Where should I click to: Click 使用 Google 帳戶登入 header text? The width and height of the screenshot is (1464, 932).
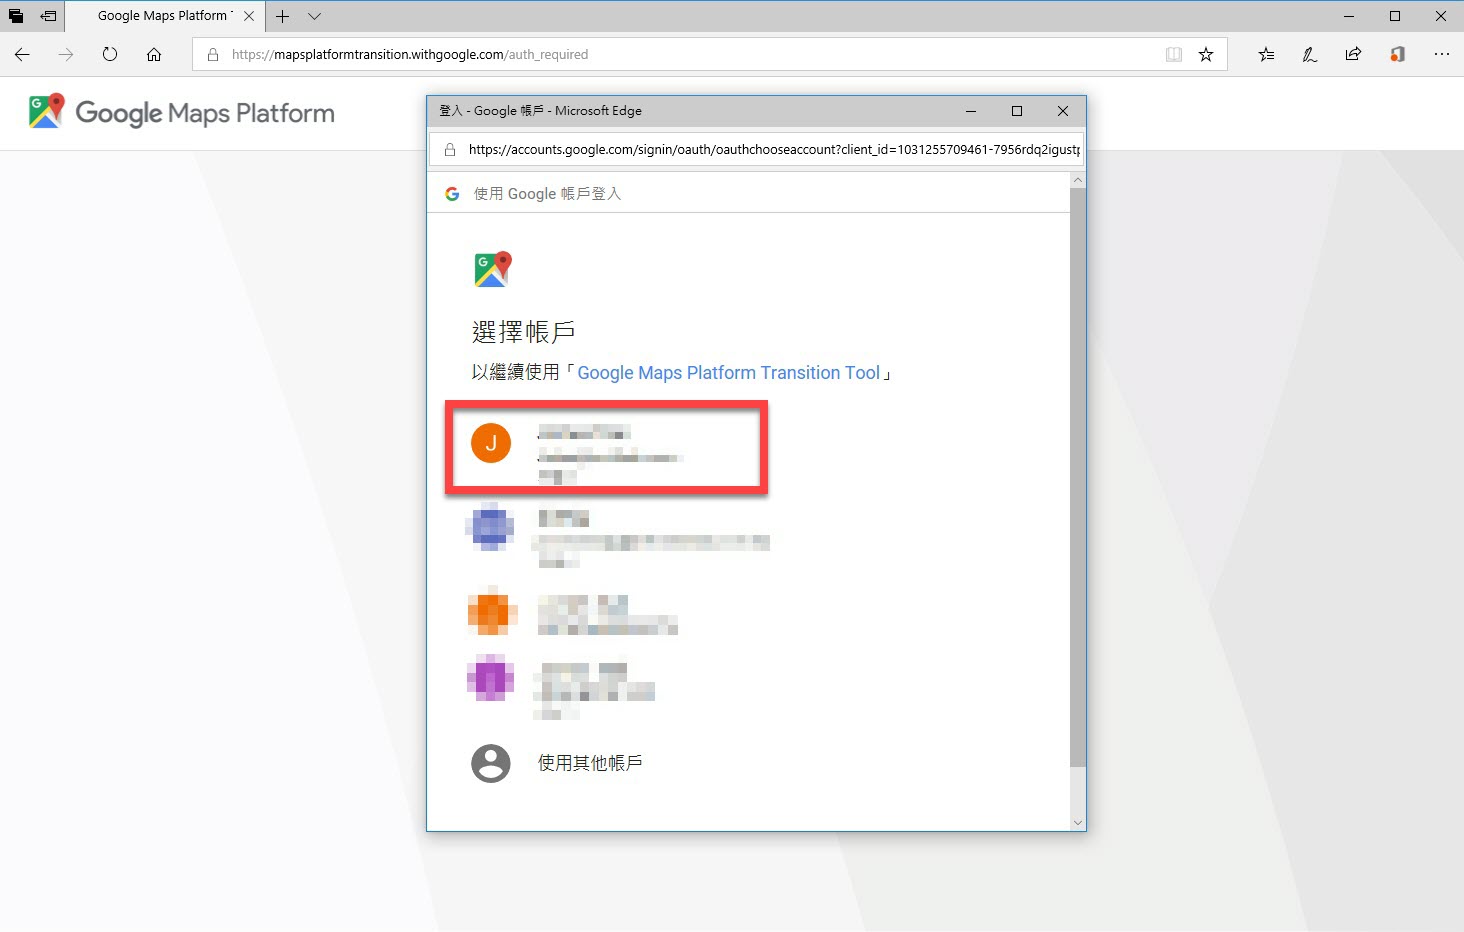point(547,194)
